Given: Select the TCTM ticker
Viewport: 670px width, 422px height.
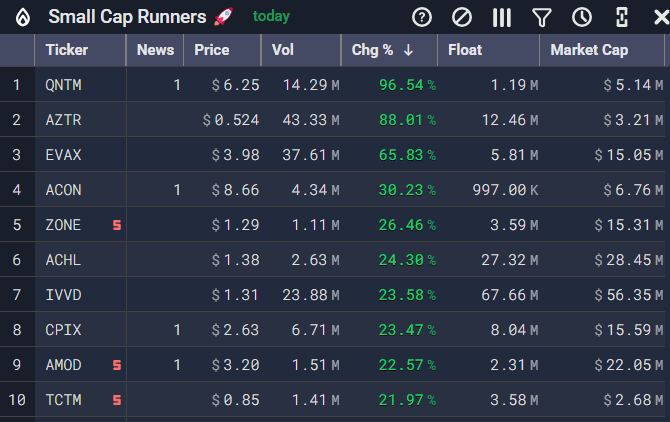Looking at the screenshot, I should click(63, 400).
